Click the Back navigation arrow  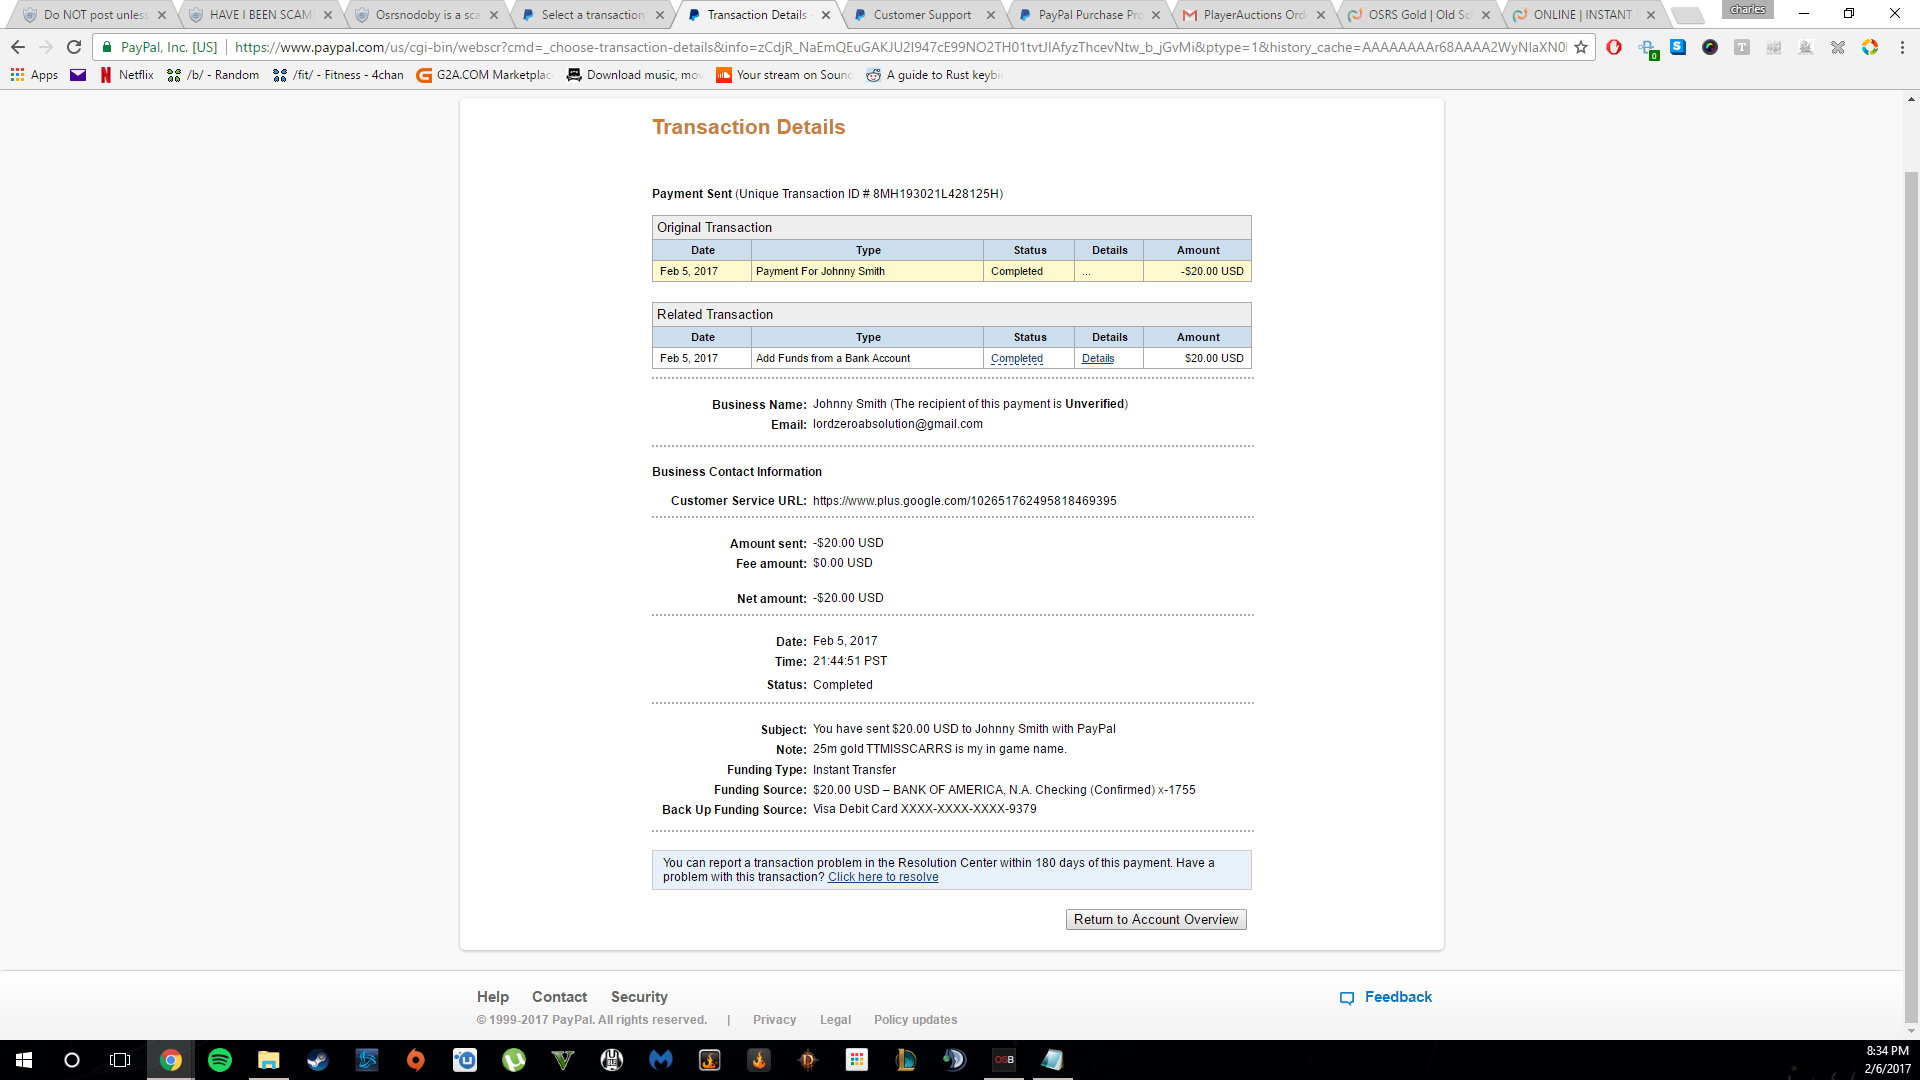pos(18,47)
